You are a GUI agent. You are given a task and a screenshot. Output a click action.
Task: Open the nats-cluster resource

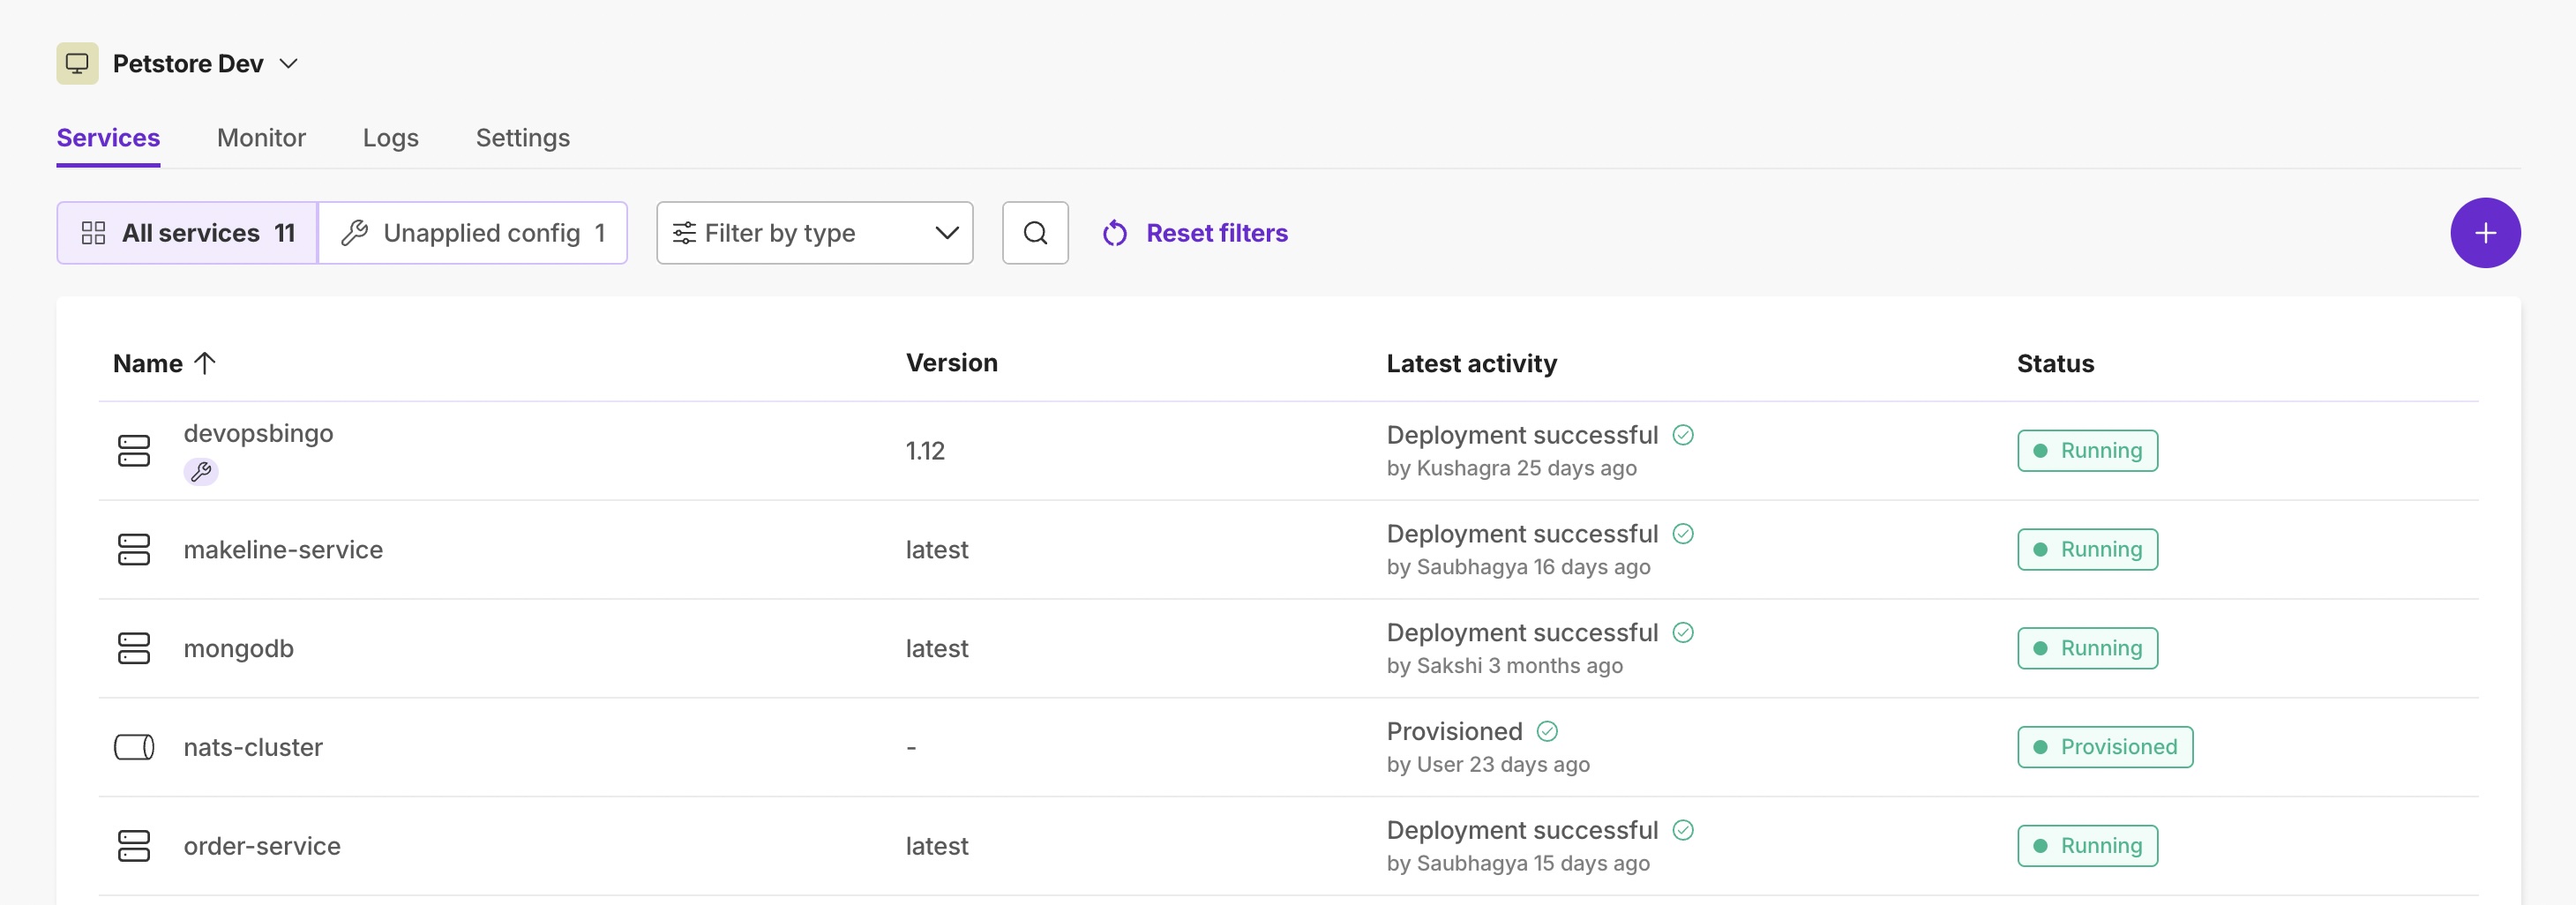(x=253, y=747)
